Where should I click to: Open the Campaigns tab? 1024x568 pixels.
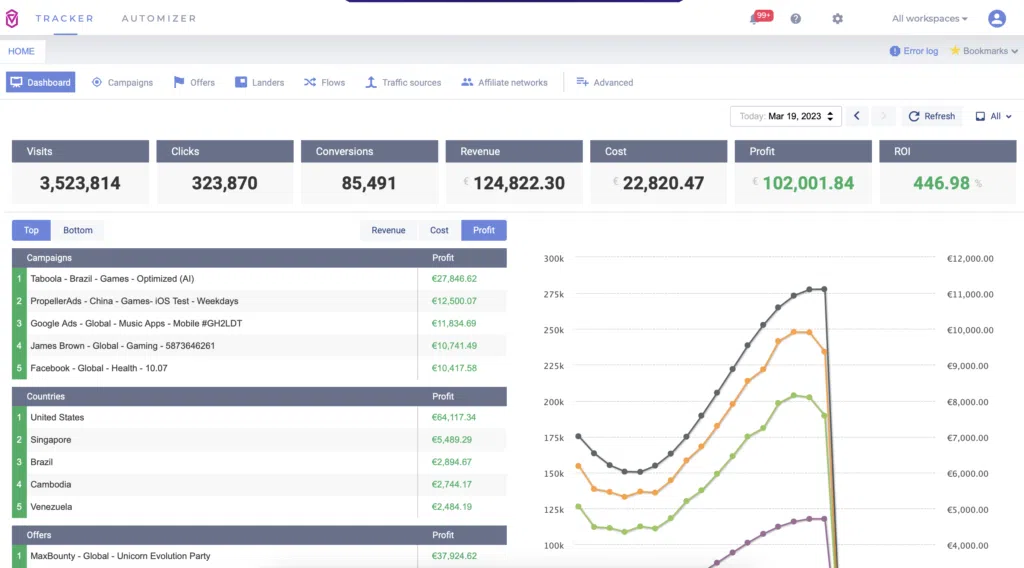(122, 82)
